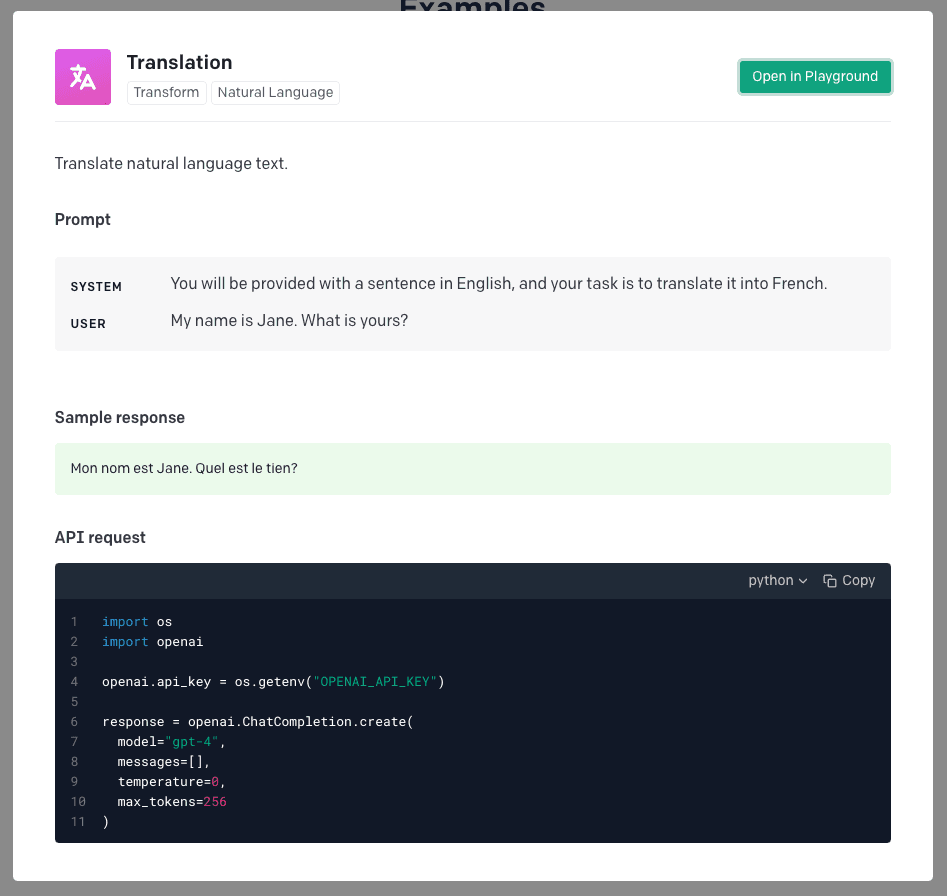The image size is (947, 896).
Task: Click the "gpt-4" model value in code
Action: tap(194, 742)
